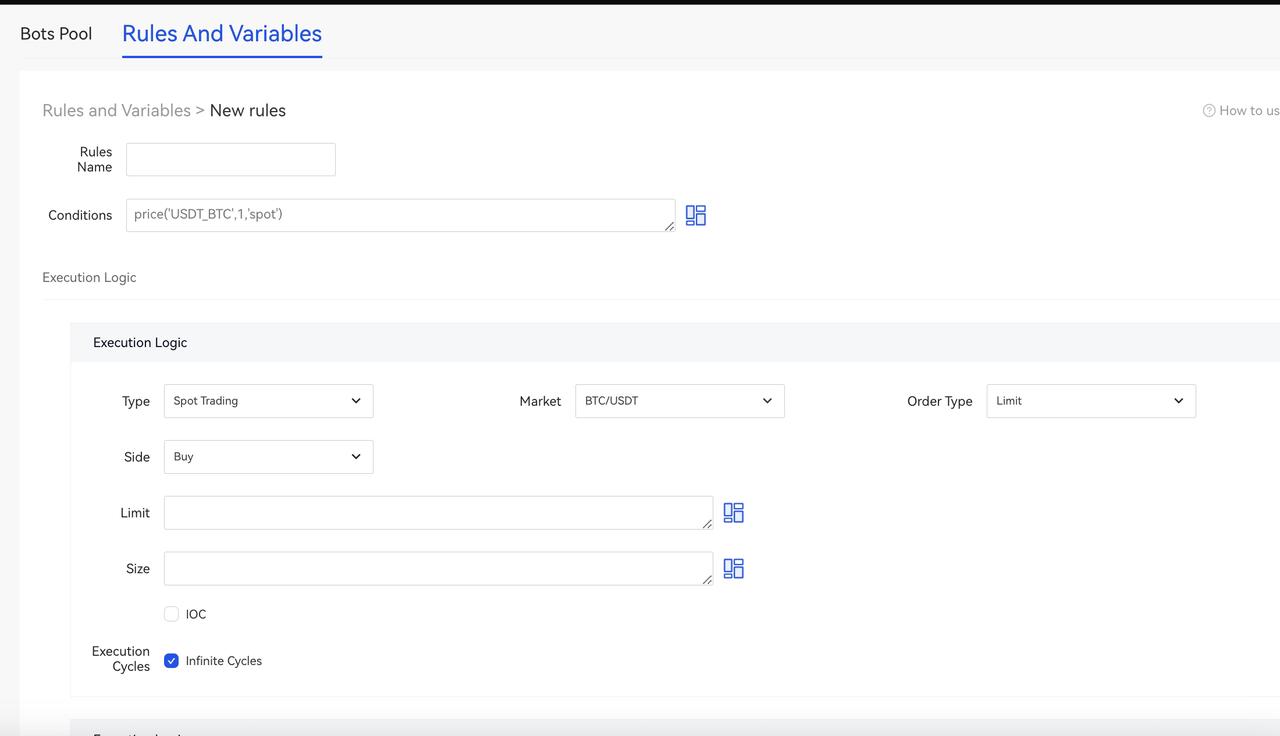Grab the Conditions text area resize handle

(x=670, y=227)
